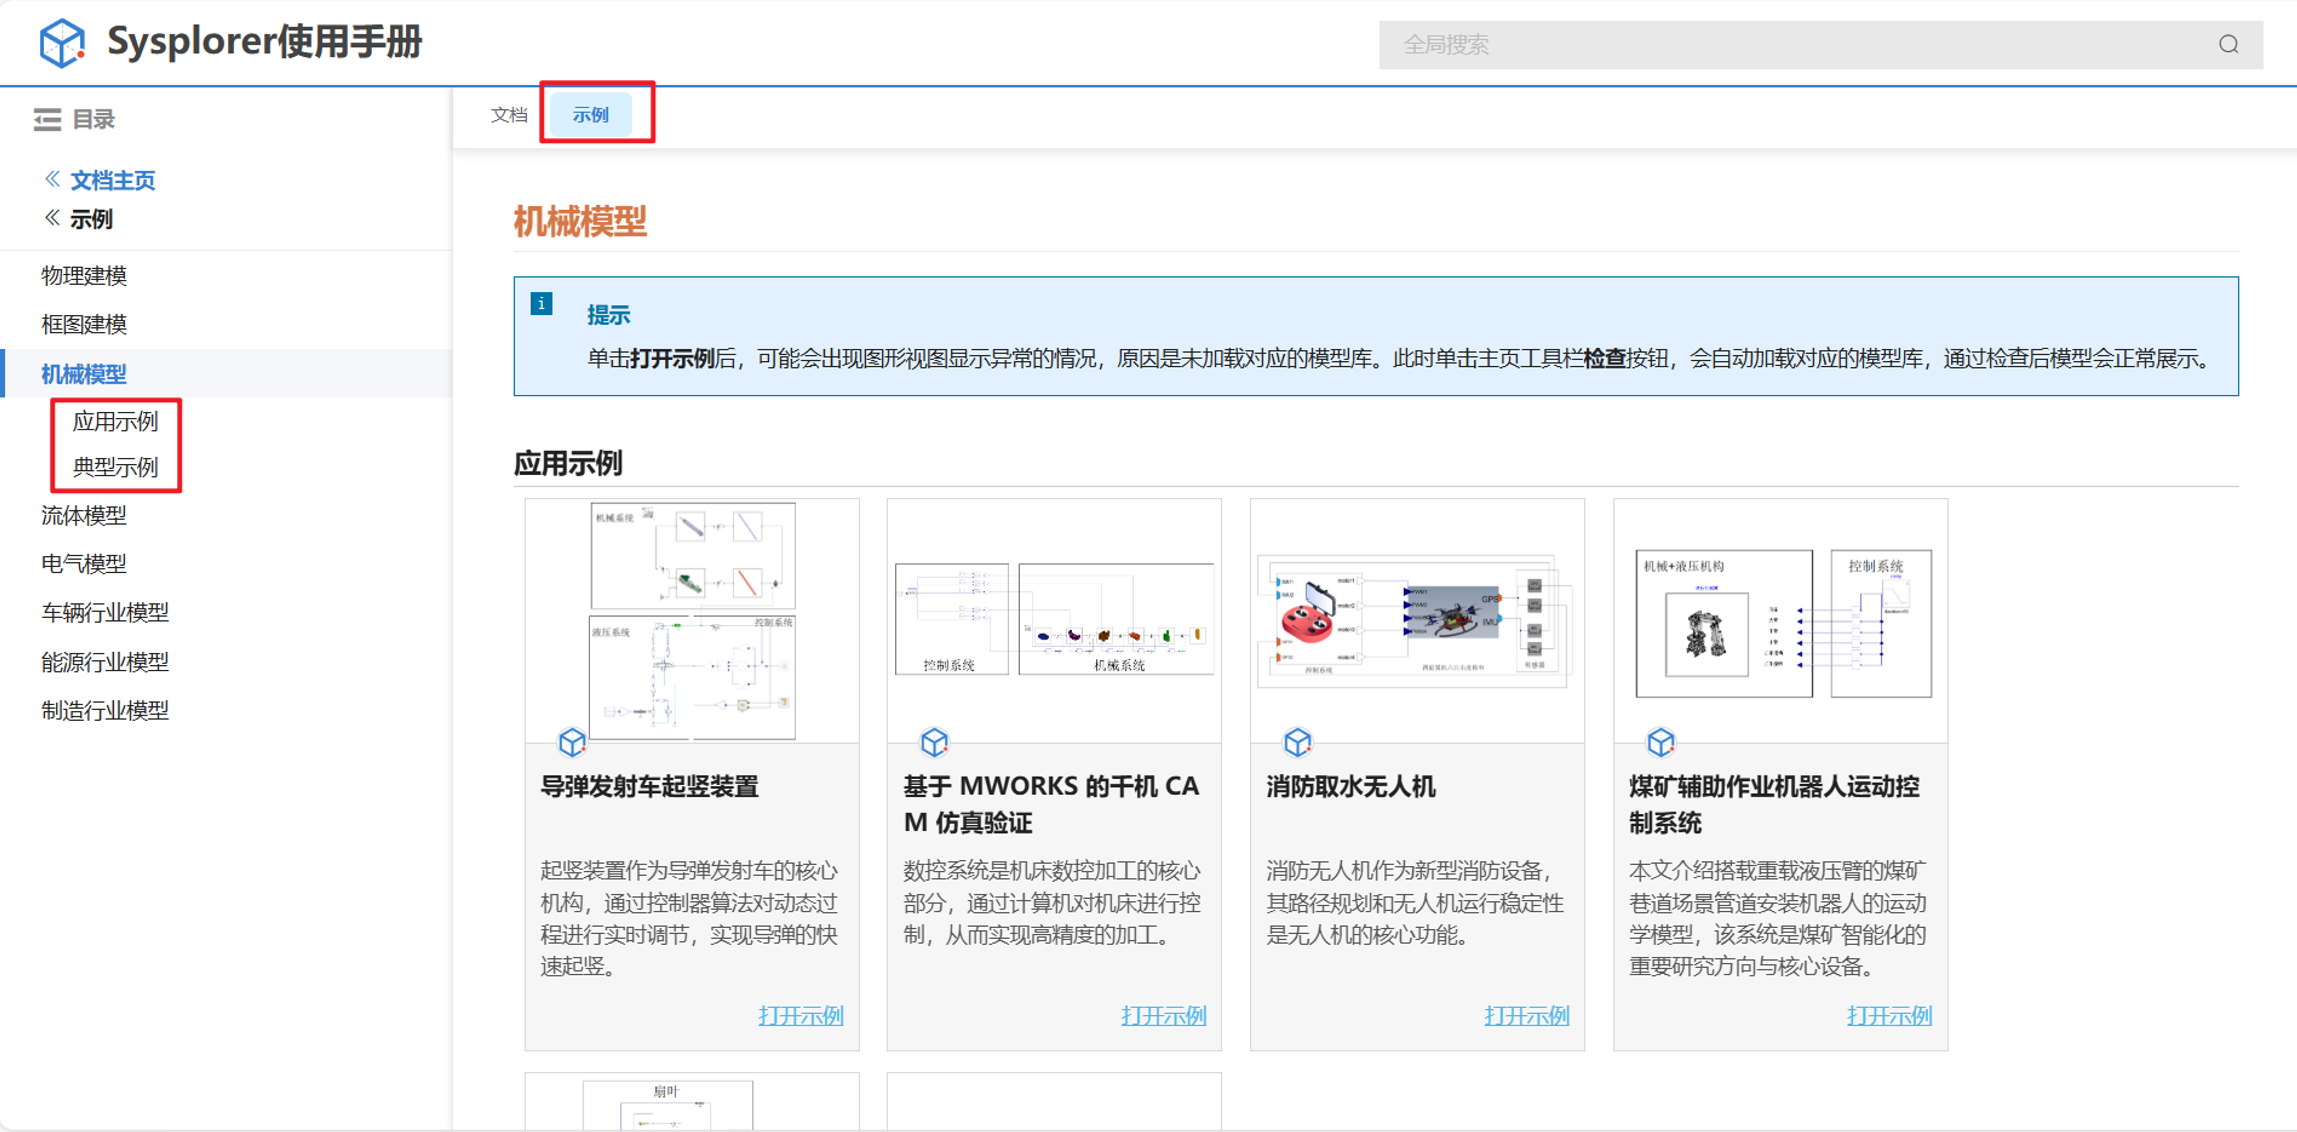
Task: Open 打开示例 link for 消防取水无人机
Action: [1526, 1016]
